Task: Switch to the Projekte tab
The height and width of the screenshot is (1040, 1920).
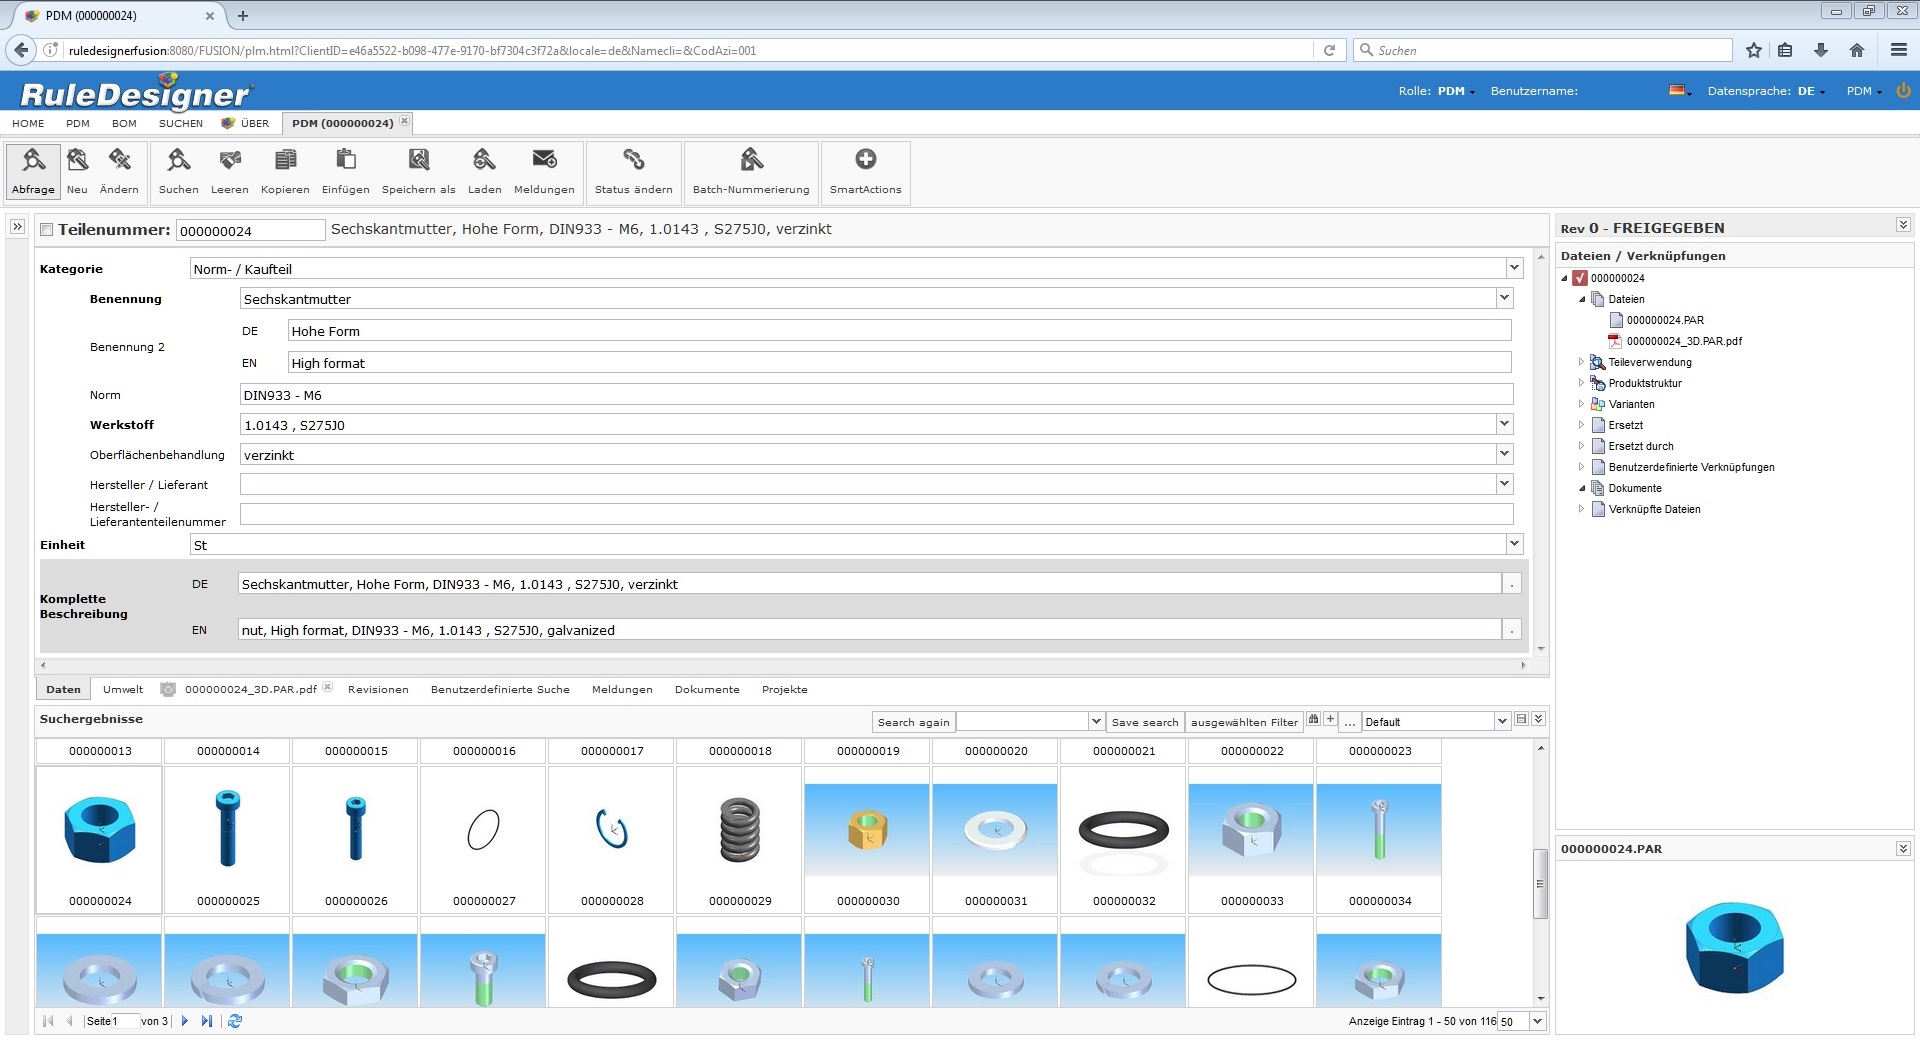Action: [785, 690]
